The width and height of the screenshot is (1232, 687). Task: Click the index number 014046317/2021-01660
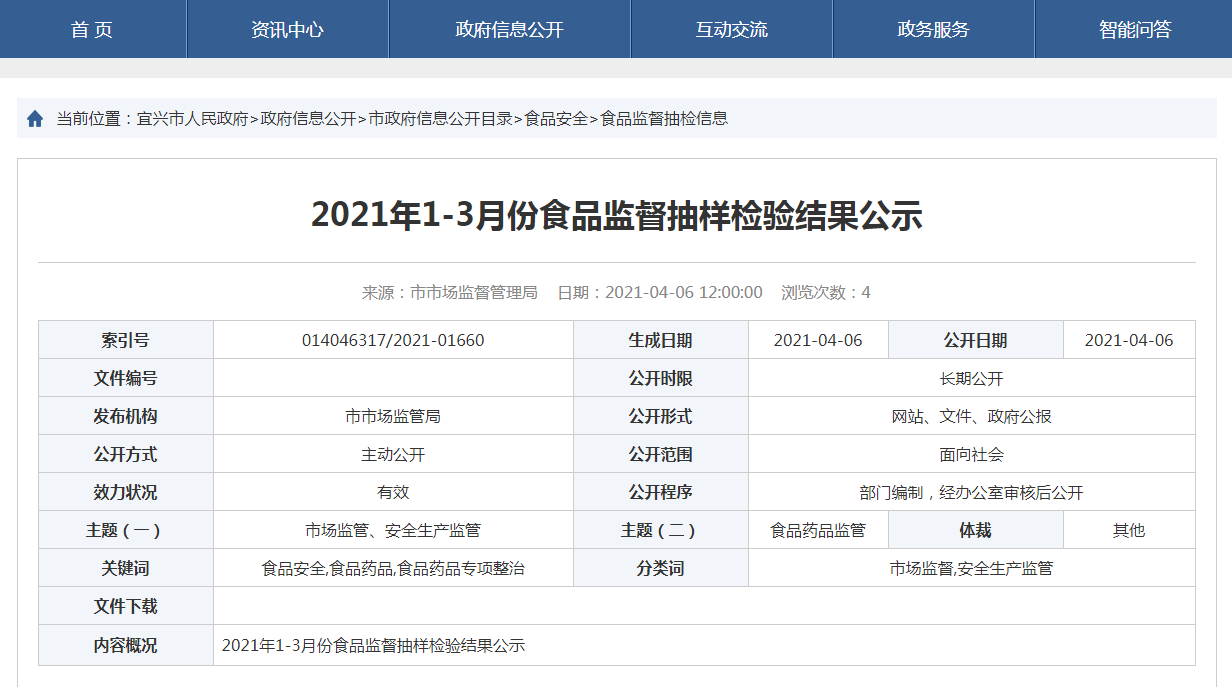click(393, 341)
